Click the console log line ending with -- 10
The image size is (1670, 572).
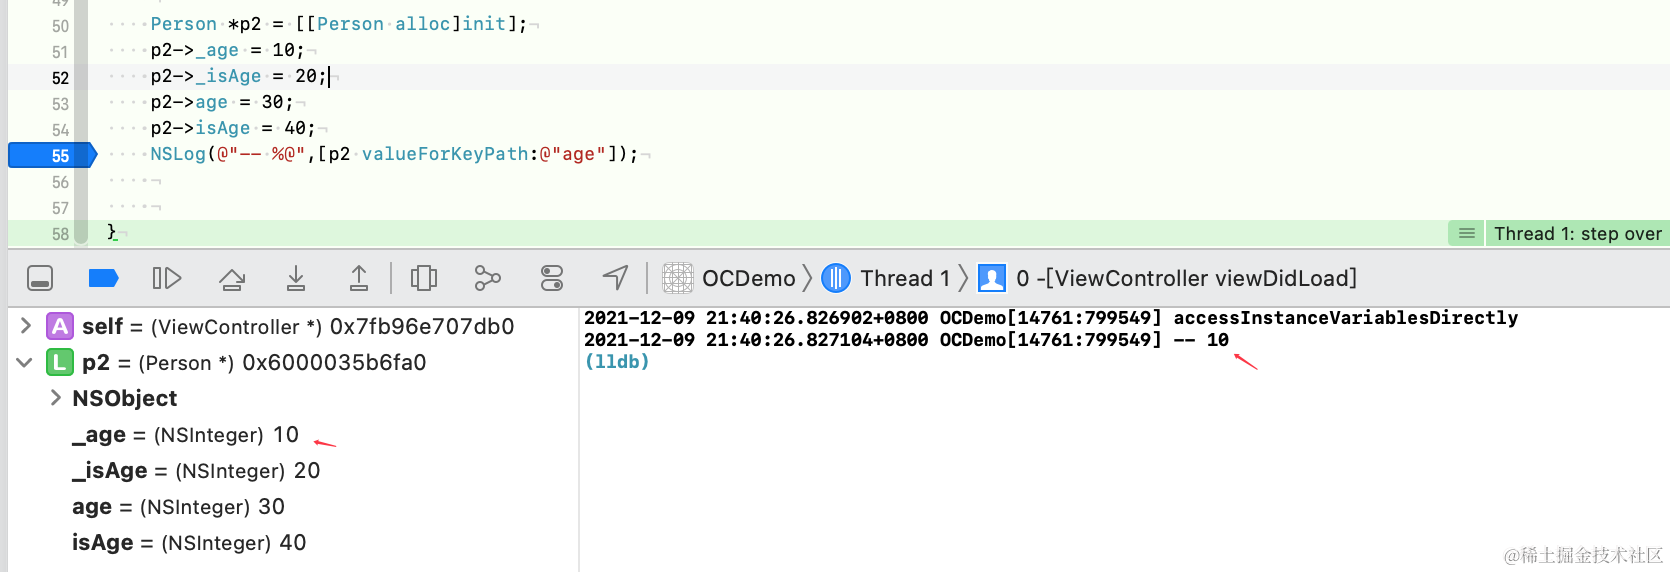906,340
